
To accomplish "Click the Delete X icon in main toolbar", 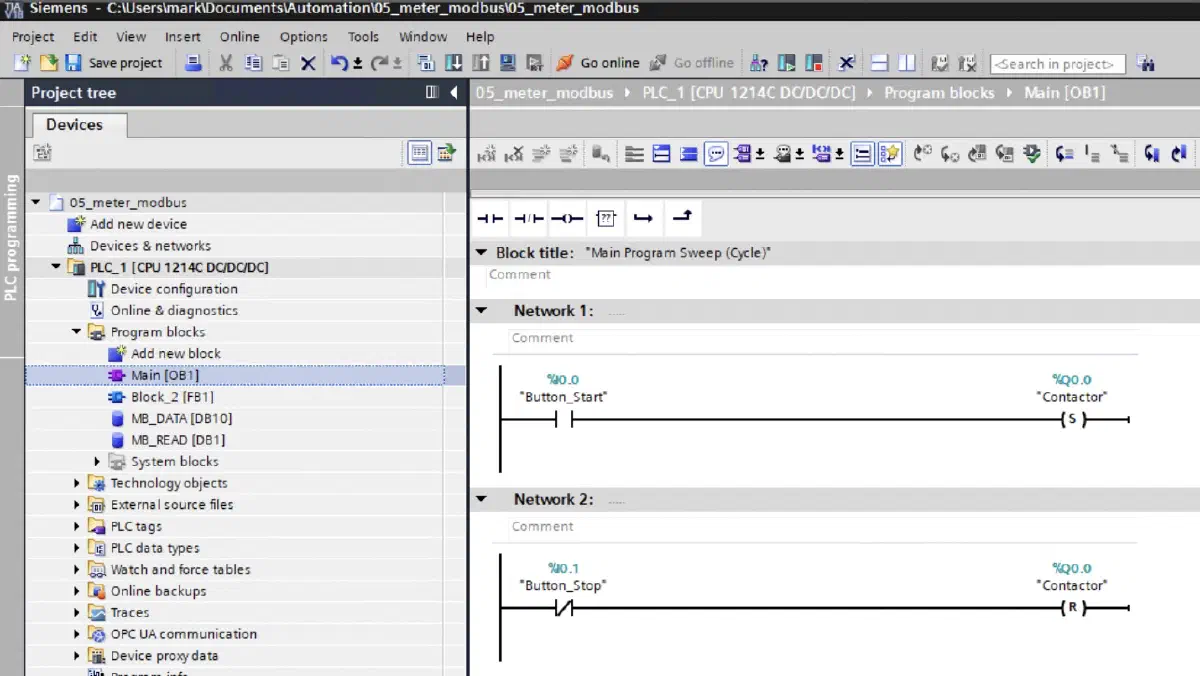I will tap(308, 63).
